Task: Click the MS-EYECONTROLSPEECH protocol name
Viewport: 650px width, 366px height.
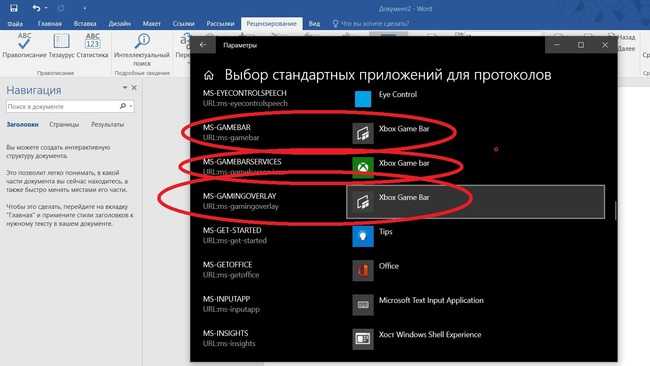Action: (x=245, y=93)
